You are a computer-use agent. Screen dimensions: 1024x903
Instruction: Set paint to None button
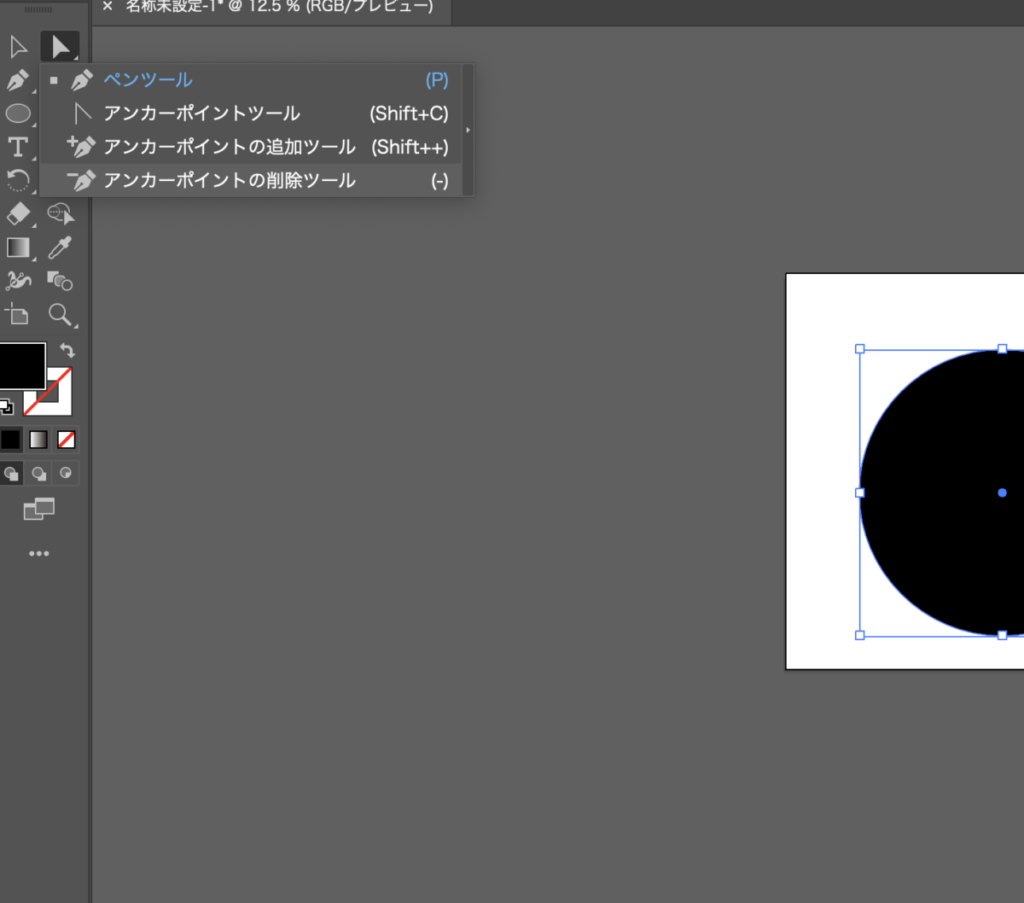pos(66,439)
